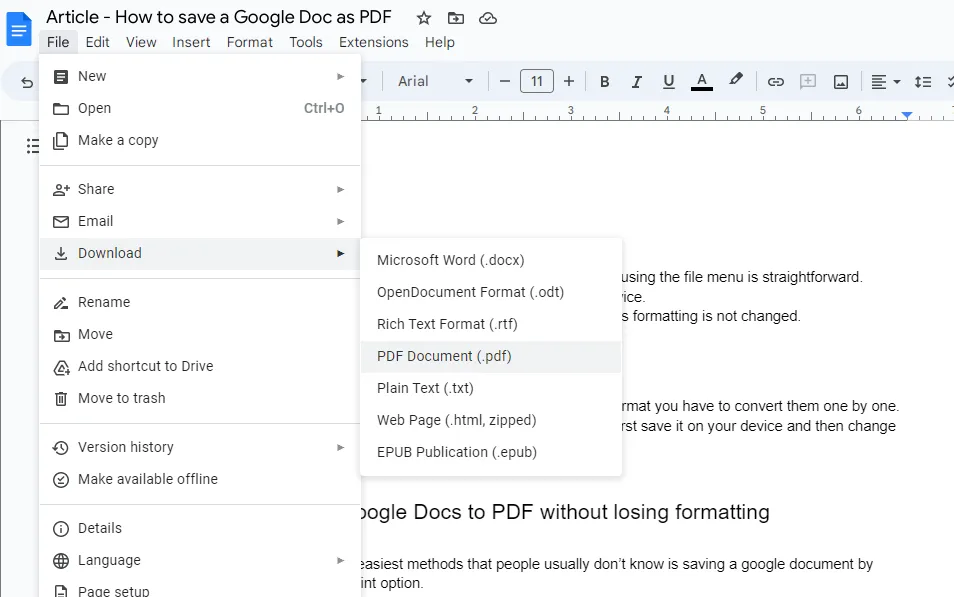Image resolution: width=954 pixels, height=597 pixels.
Task: Select Make a copy
Action: pos(200,140)
